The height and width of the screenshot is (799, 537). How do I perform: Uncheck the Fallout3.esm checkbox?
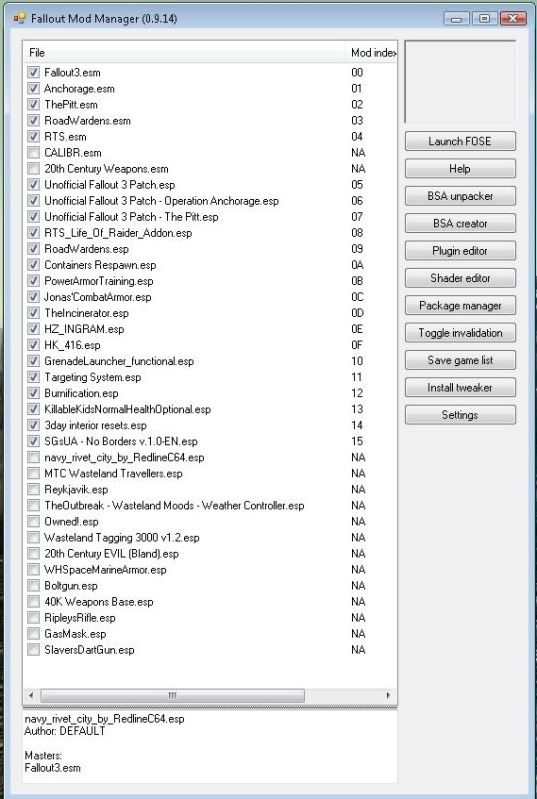click(33, 72)
